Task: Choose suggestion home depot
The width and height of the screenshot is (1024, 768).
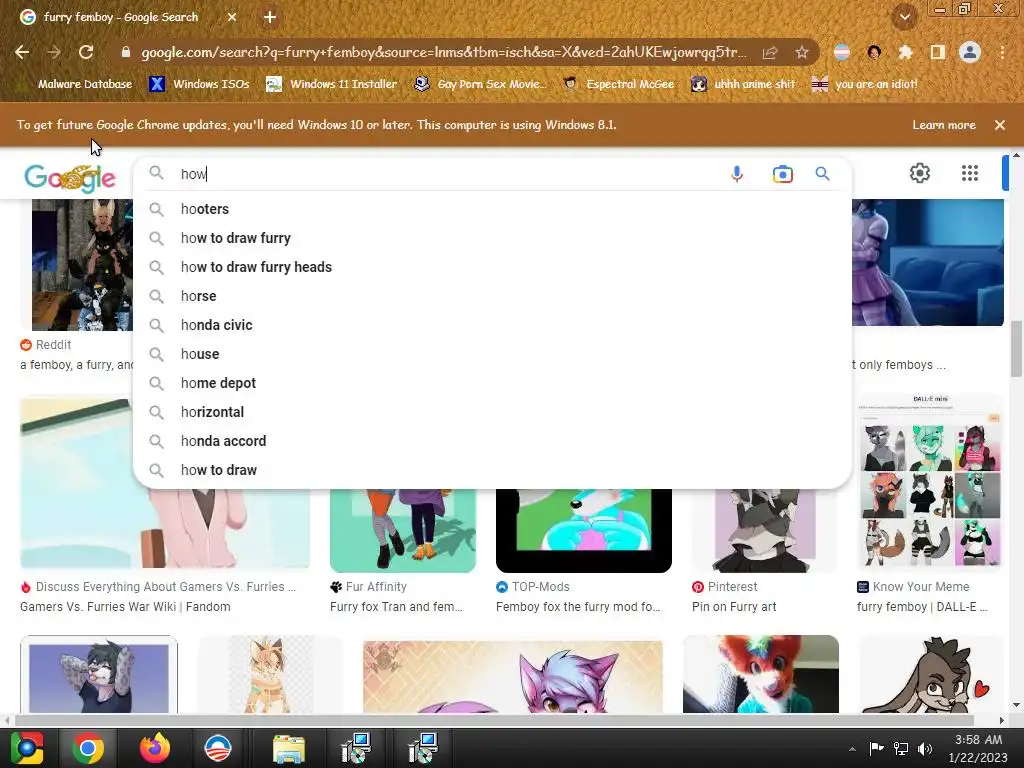Action: pos(492,383)
